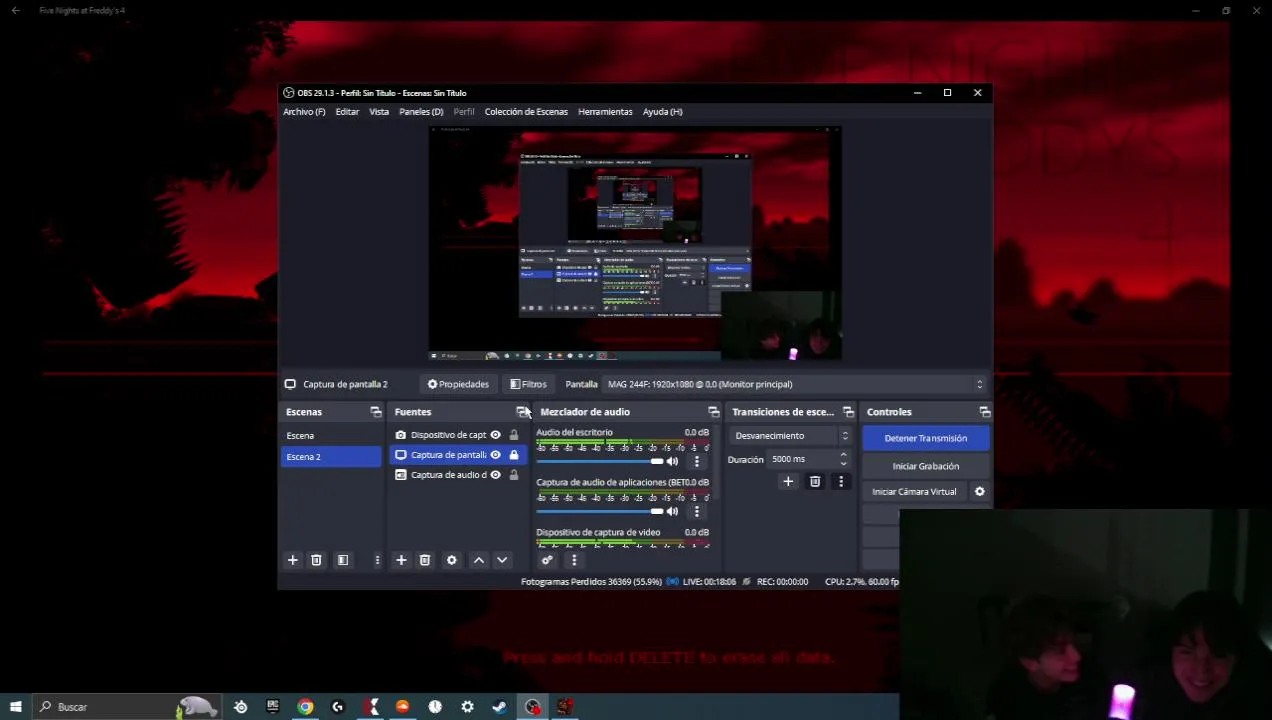Mute Audio del escritorio channel
This screenshot has width=1272, height=720.
click(x=672, y=461)
